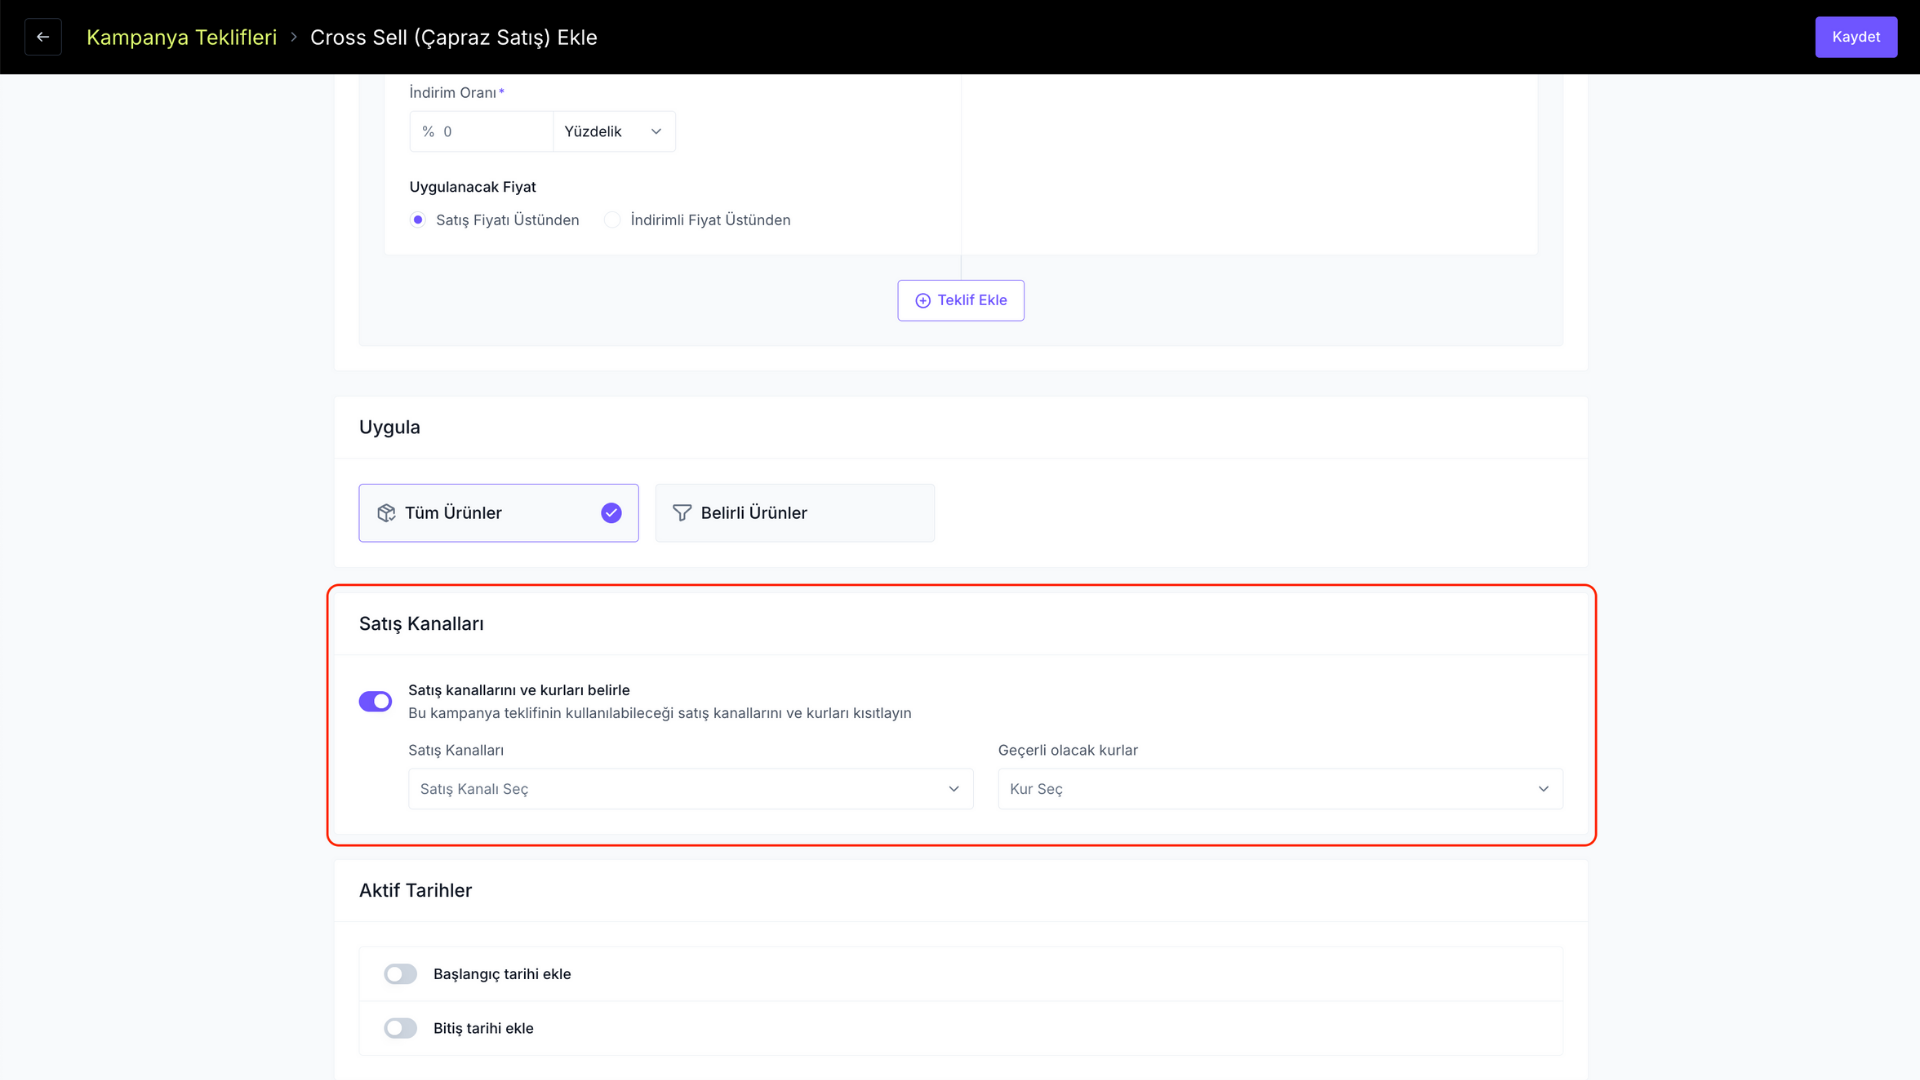Click the Aktif Tarihler heading

415,890
